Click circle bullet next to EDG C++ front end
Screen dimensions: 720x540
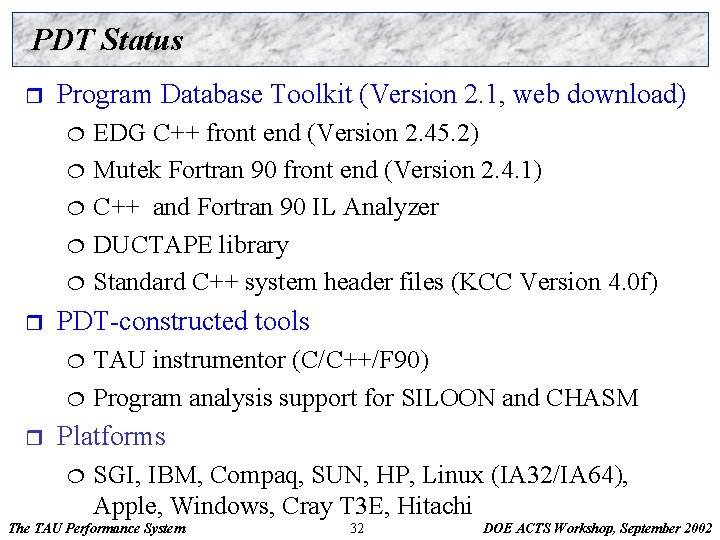pos(76,134)
